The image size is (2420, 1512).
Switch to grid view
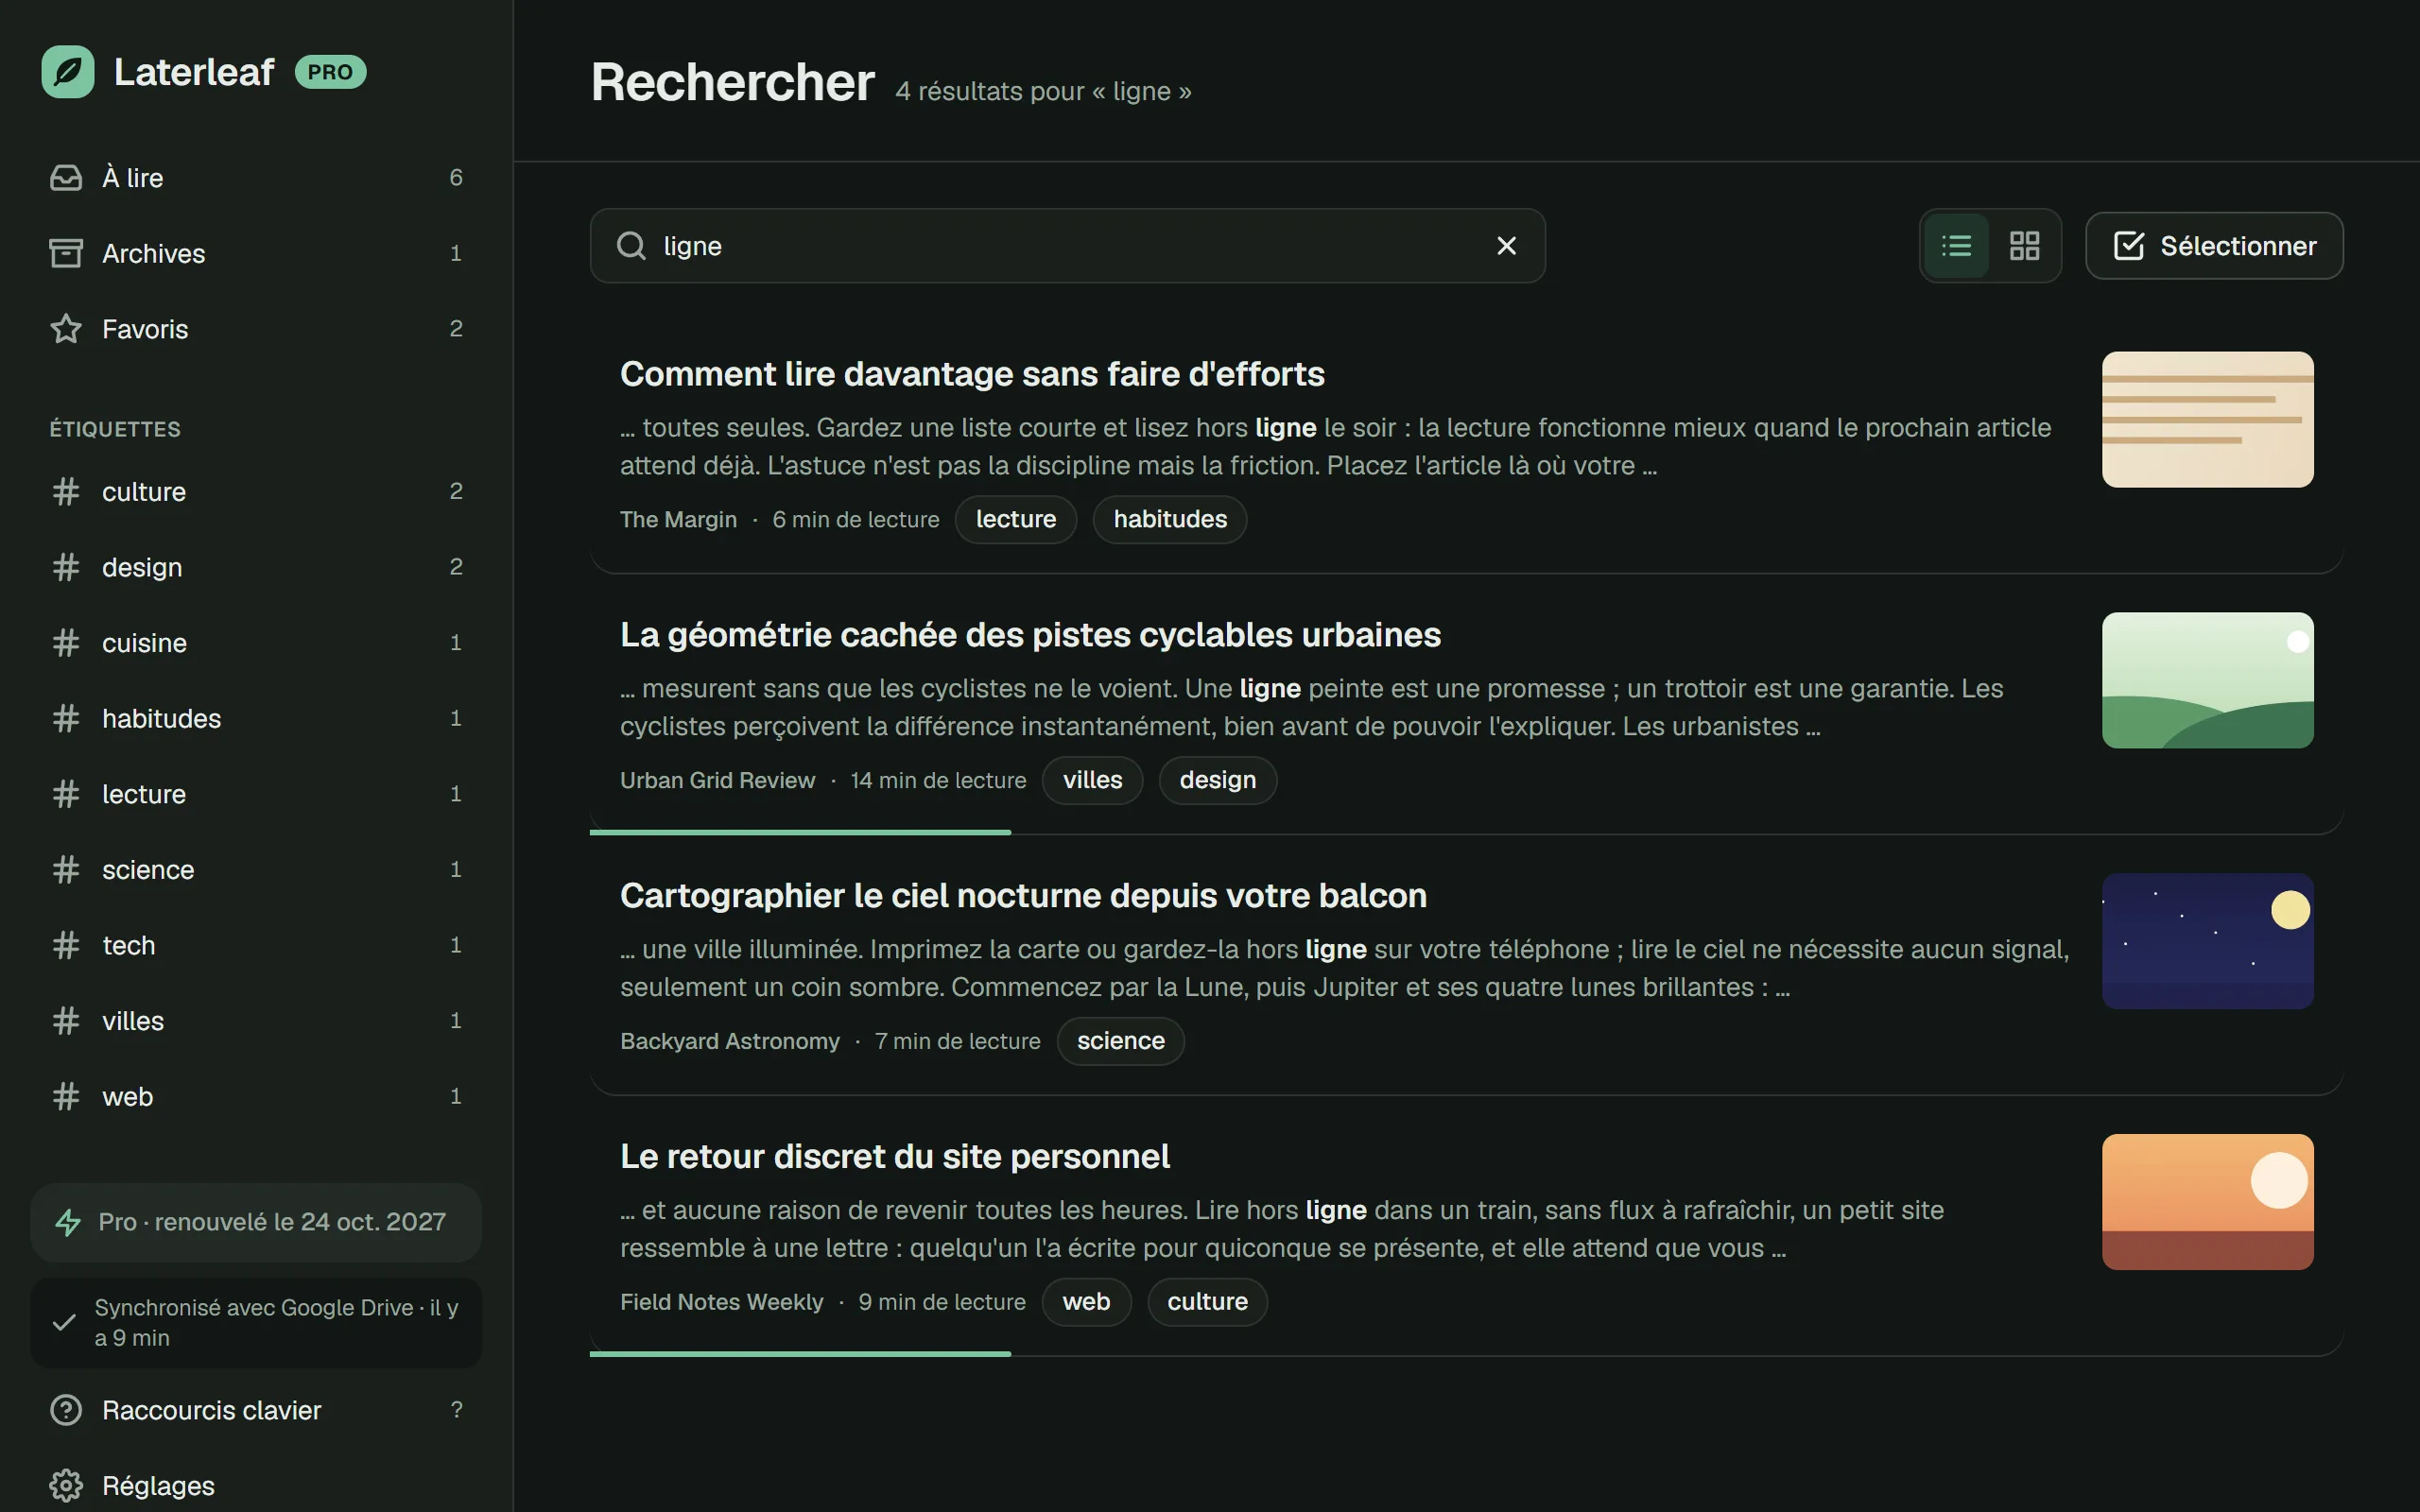[2024, 246]
